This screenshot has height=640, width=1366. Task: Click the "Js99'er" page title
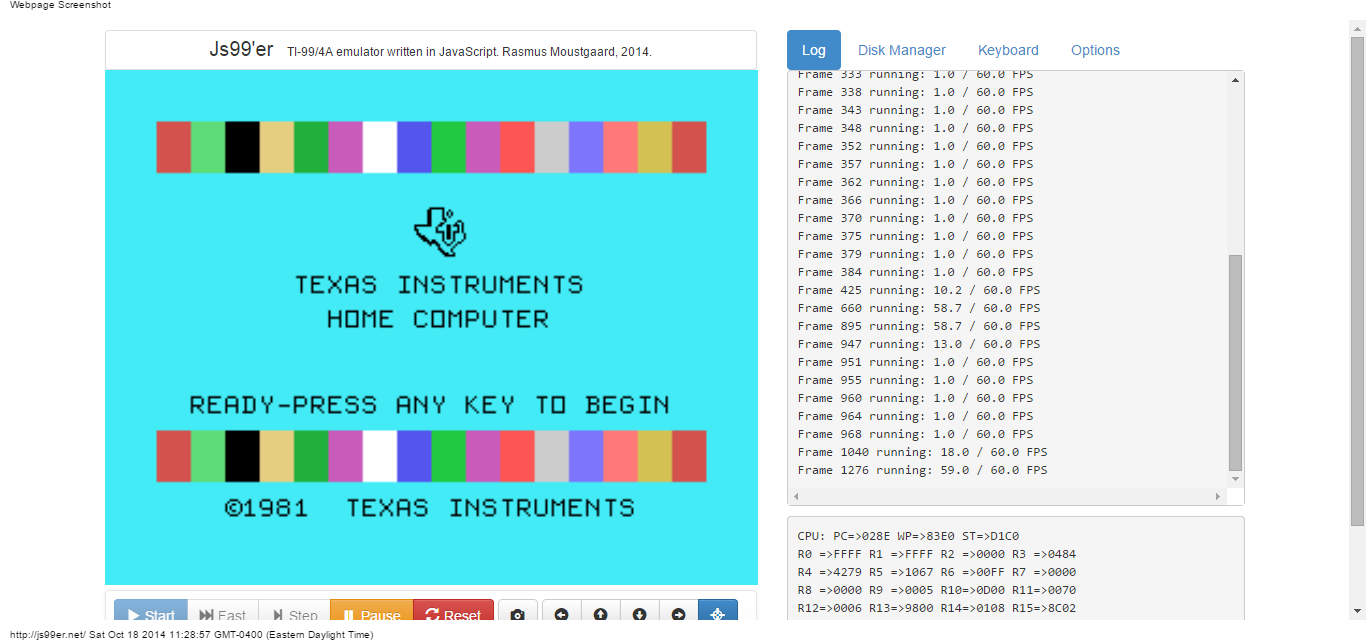[x=241, y=49]
